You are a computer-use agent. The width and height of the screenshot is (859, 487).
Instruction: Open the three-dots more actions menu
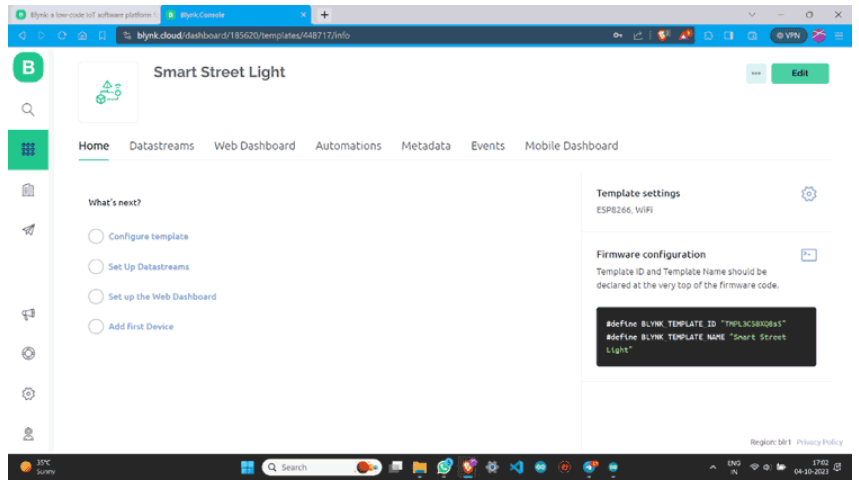tap(755, 74)
